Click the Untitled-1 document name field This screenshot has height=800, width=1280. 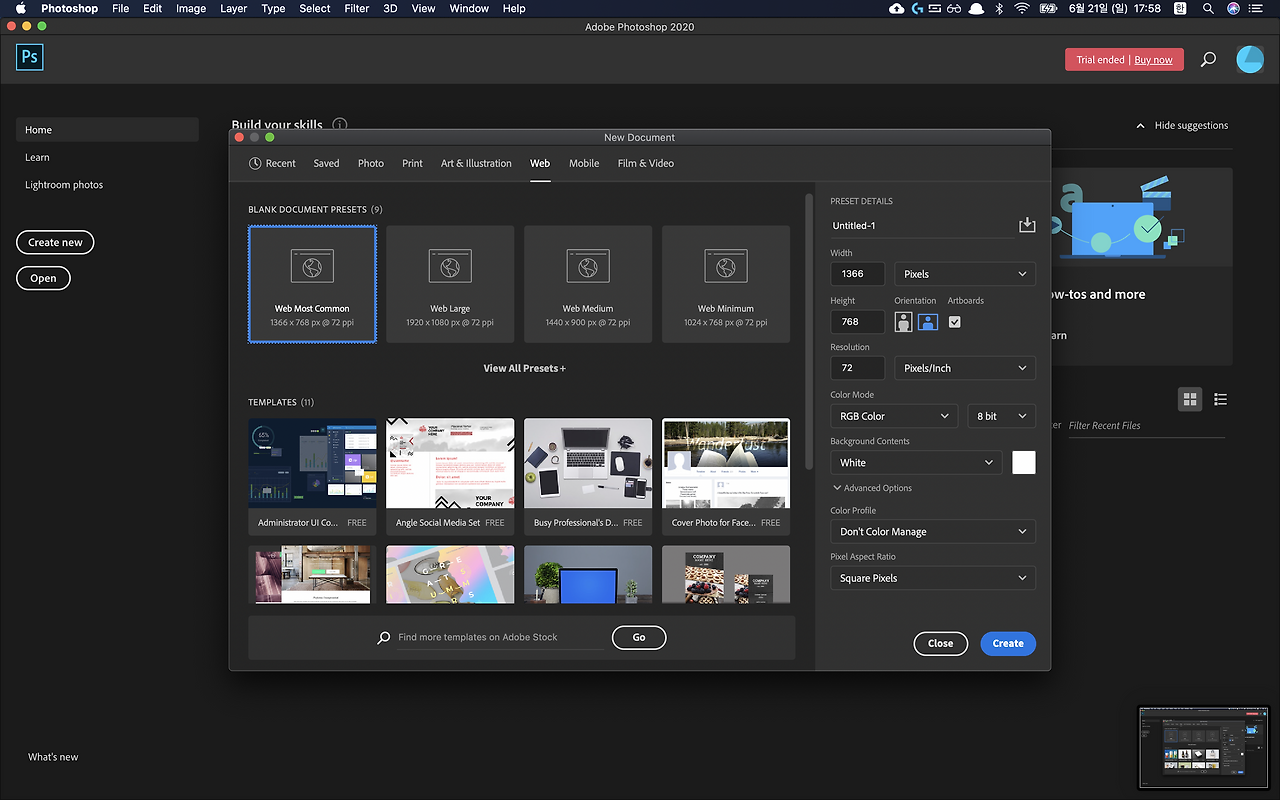point(921,226)
